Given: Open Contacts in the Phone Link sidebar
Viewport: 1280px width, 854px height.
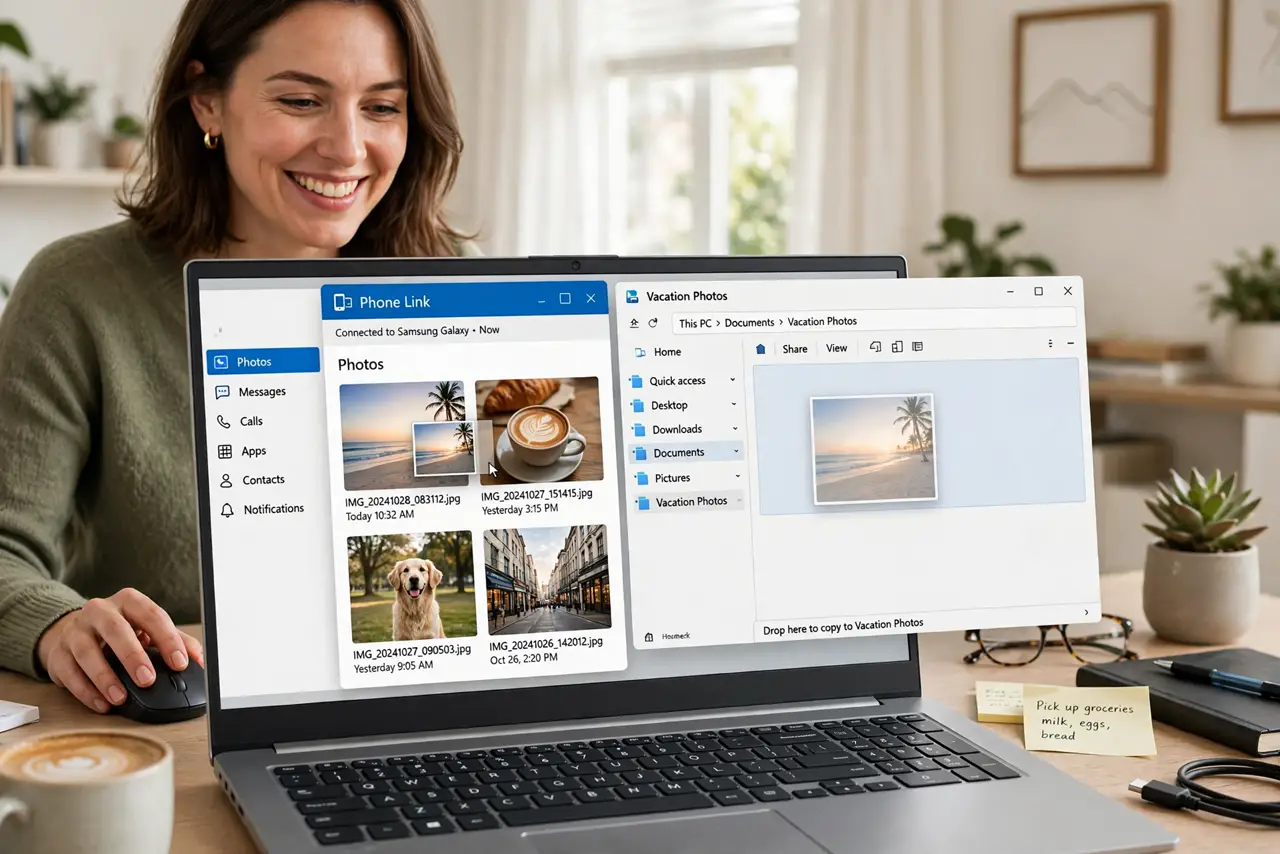Looking at the screenshot, I should 252,480.
